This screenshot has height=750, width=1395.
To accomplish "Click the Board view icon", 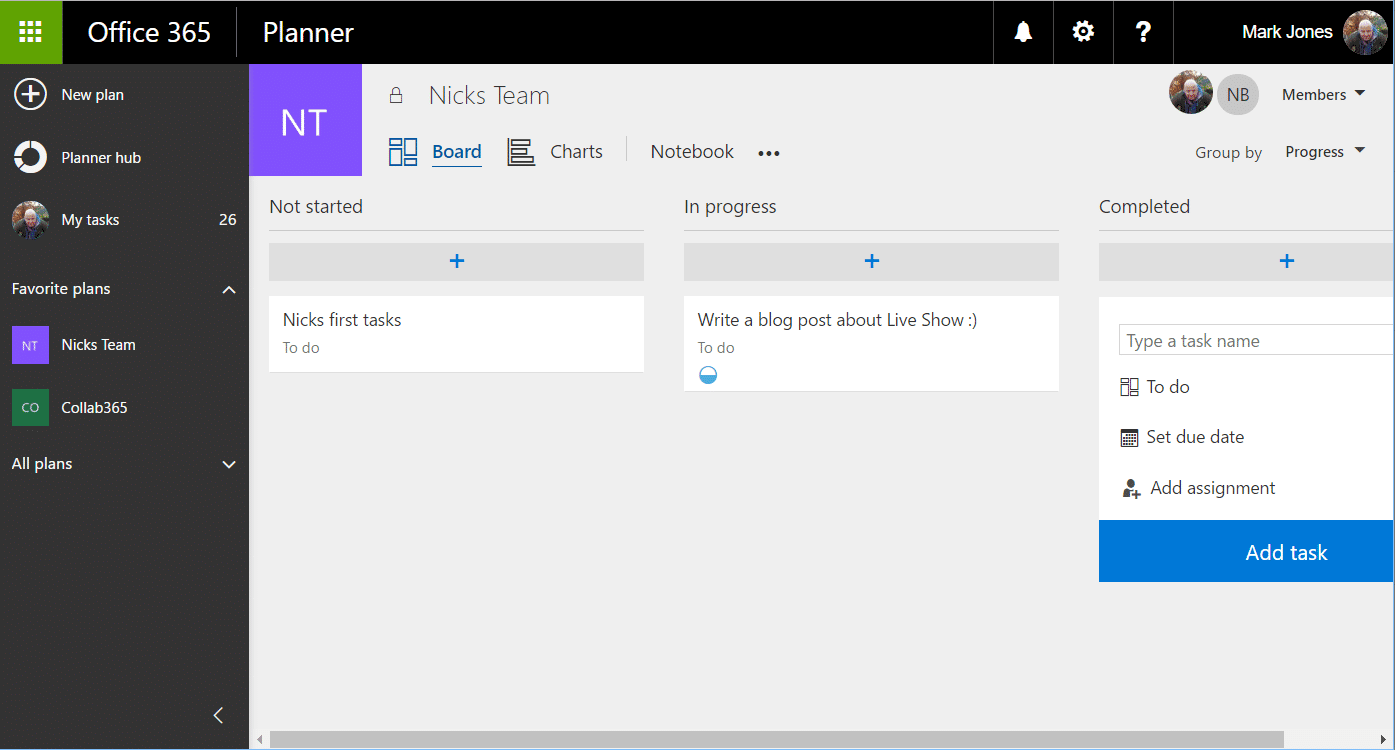I will pos(403,152).
